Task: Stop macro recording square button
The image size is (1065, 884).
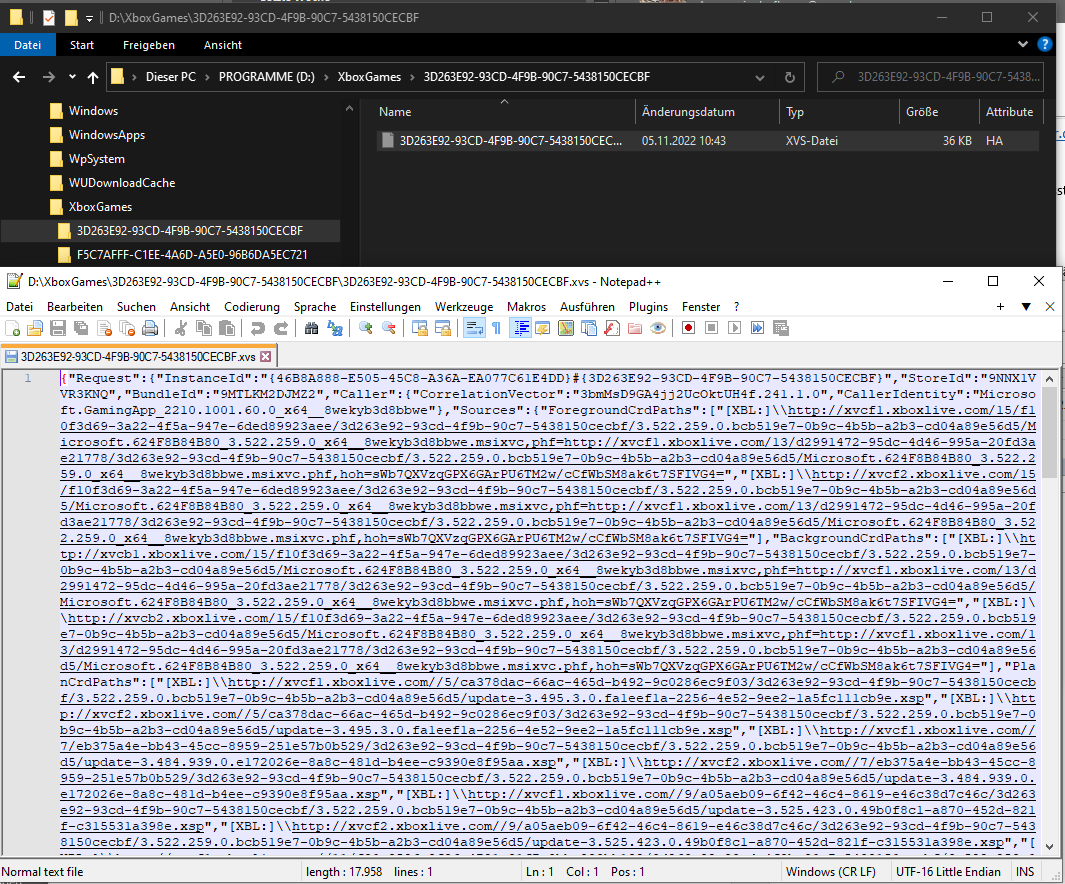Action: pos(711,329)
